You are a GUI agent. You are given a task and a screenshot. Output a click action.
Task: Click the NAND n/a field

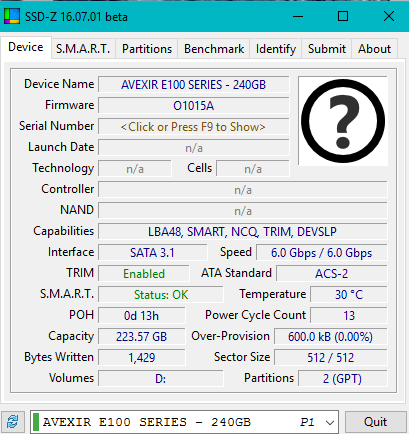coord(243,211)
